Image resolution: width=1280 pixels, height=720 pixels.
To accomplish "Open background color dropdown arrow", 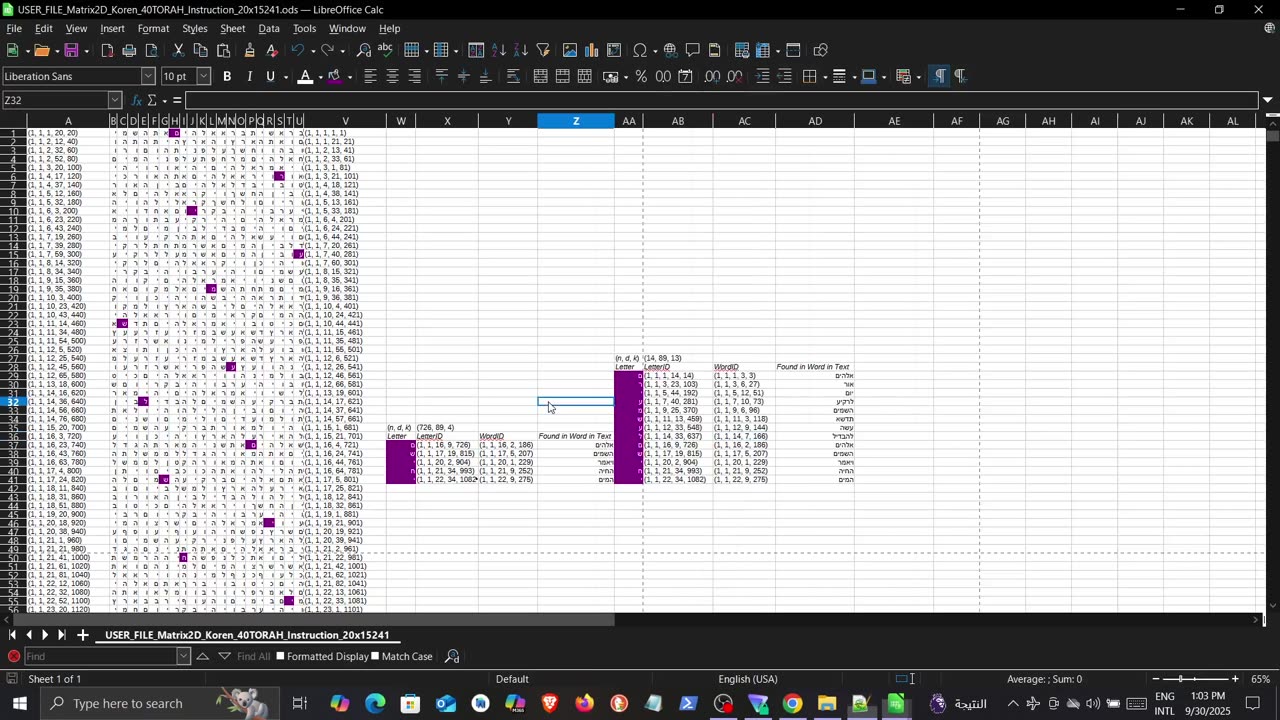I will [x=349, y=76].
